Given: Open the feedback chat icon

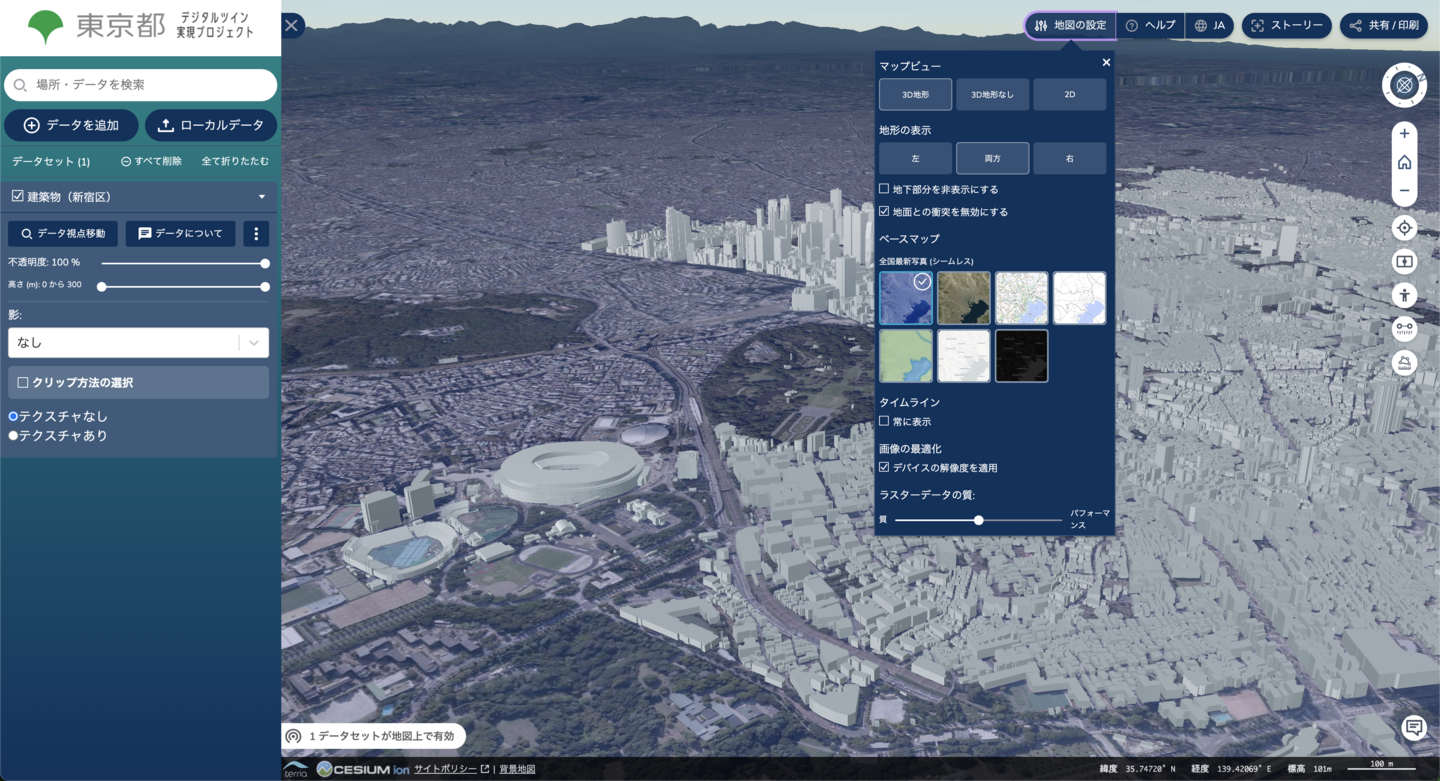Looking at the screenshot, I should click(x=1414, y=728).
